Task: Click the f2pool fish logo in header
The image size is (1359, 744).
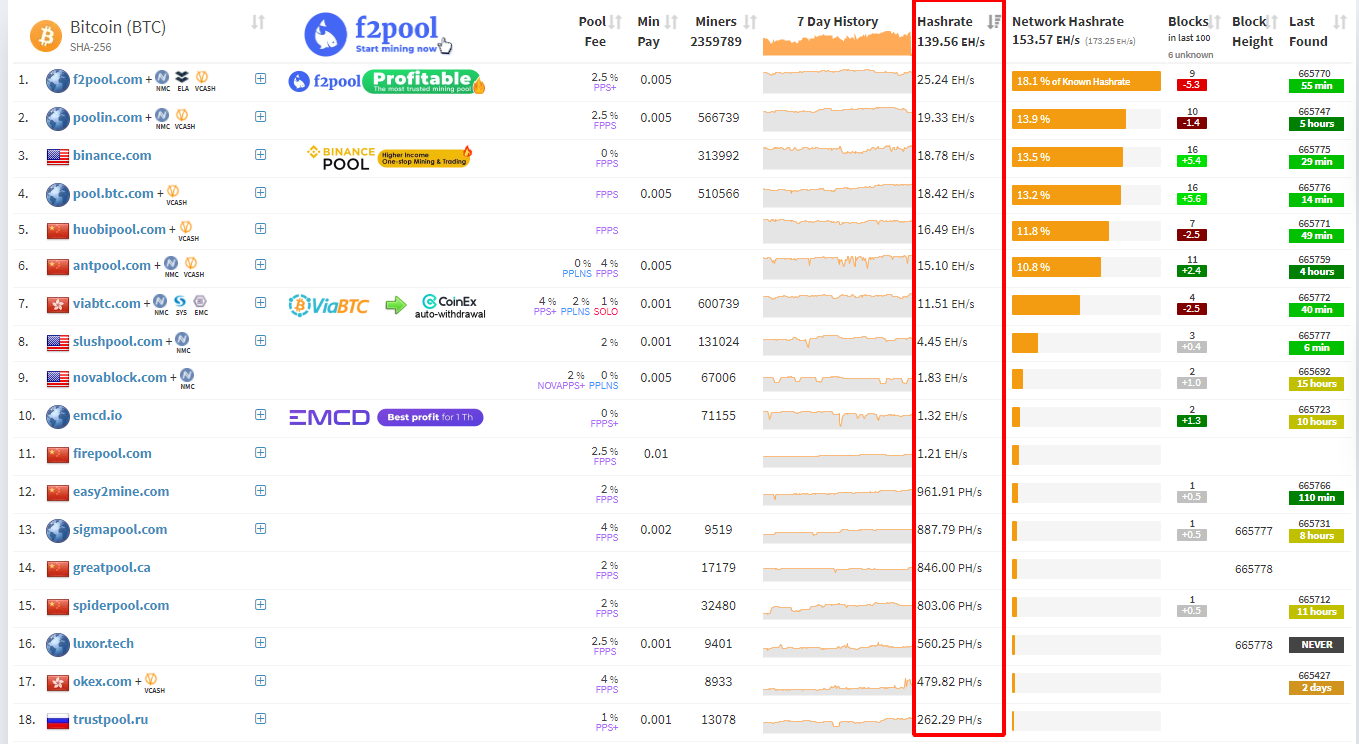Action: pyautogui.click(x=326, y=35)
